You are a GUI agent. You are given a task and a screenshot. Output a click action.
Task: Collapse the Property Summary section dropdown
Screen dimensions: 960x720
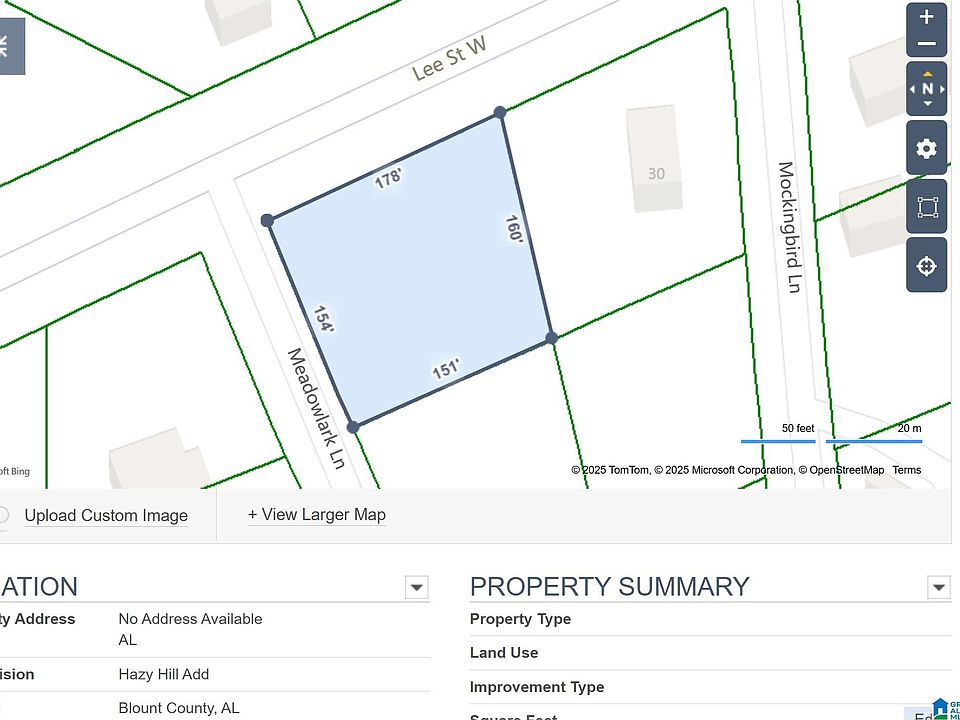click(939, 587)
